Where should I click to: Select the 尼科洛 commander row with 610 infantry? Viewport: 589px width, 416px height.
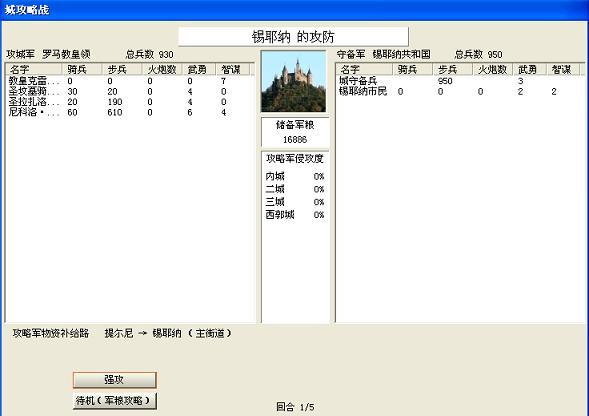(x=130, y=112)
